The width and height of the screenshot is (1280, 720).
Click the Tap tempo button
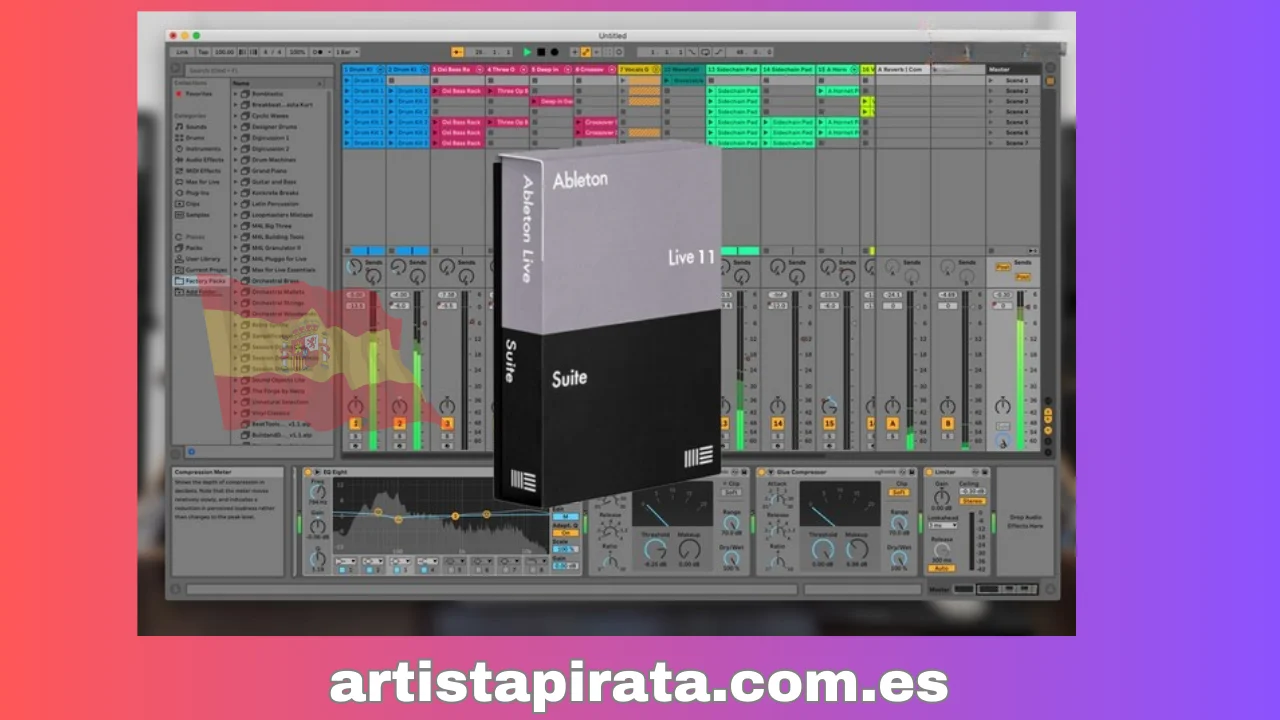click(x=203, y=52)
